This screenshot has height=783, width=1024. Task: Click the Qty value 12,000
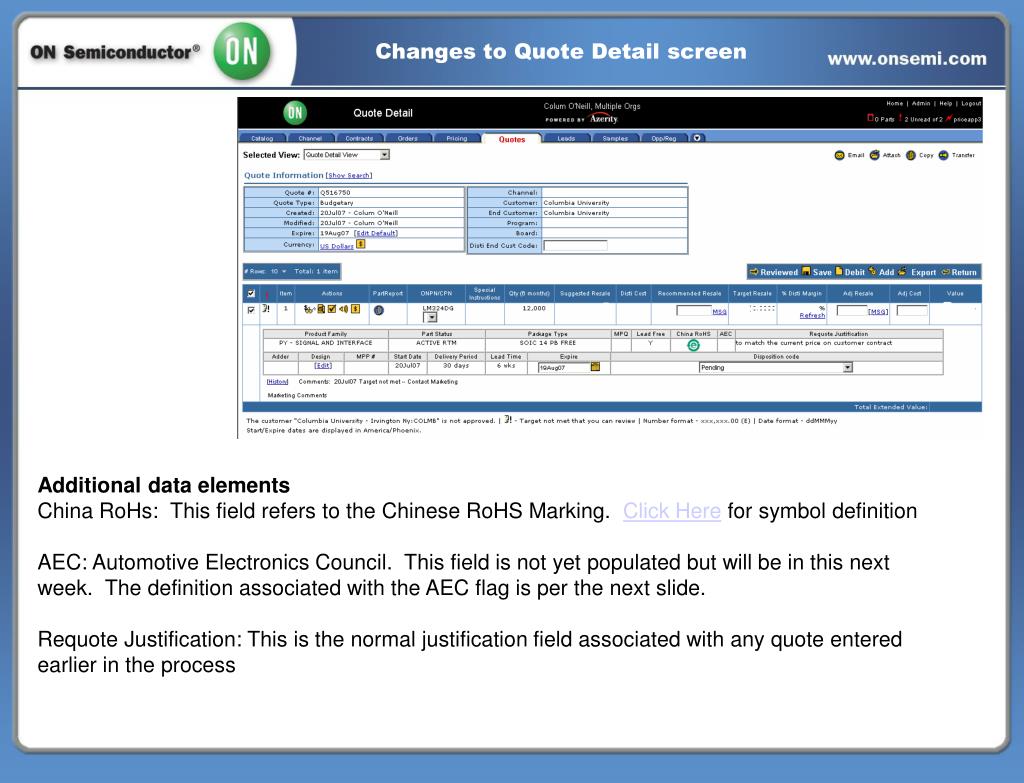point(534,308)
